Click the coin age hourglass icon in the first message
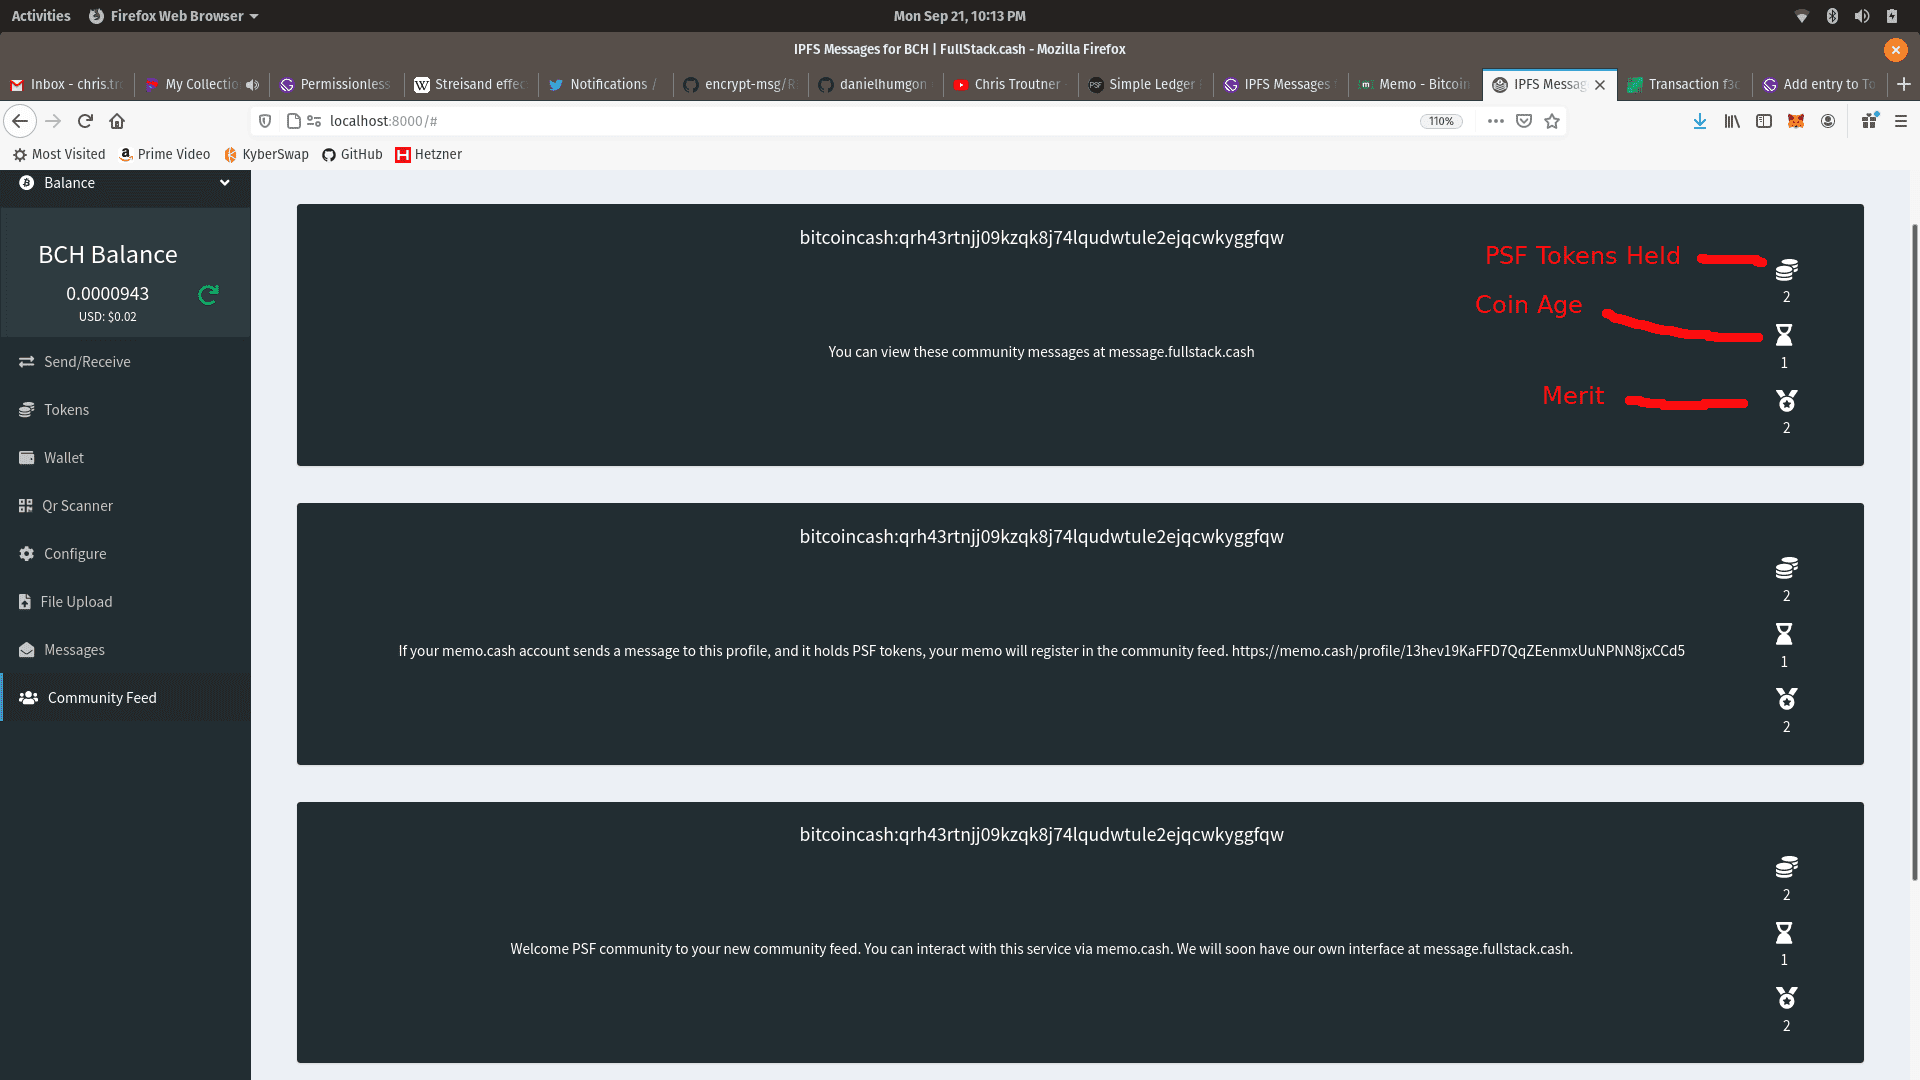This screenshot has height=1080, width=1920. [1784, 335]
